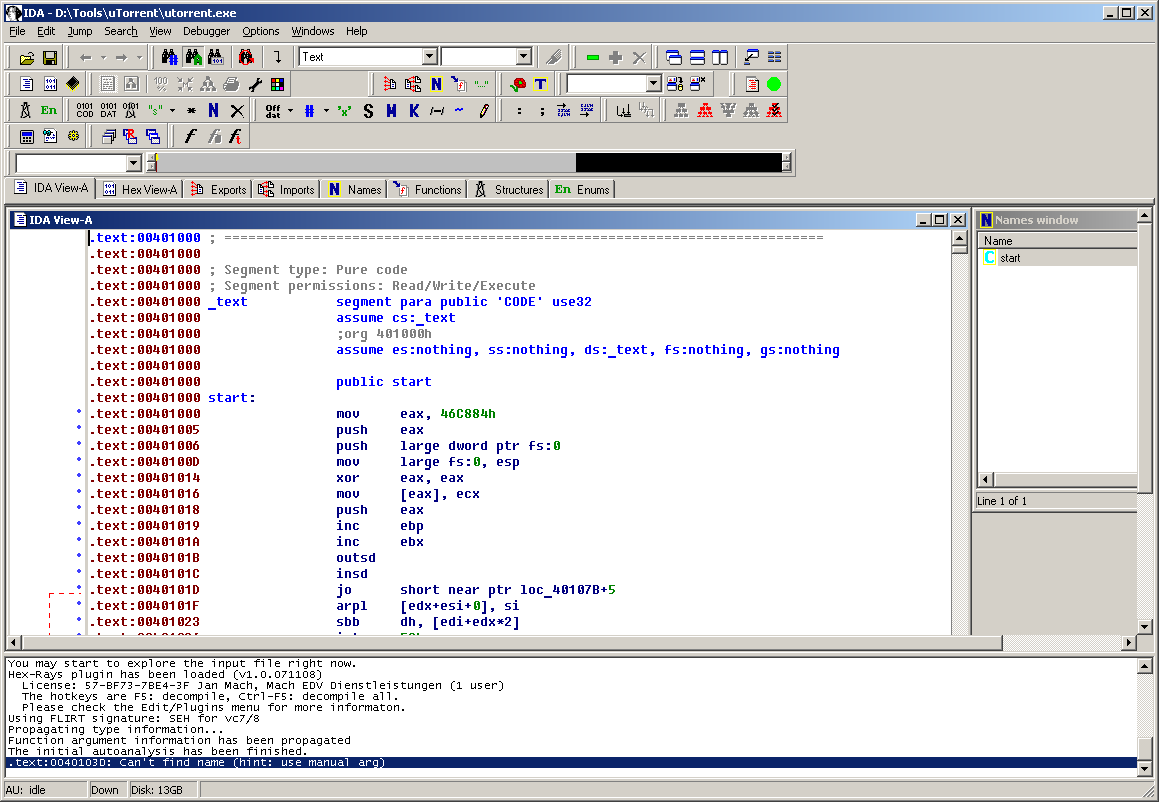Click the red cross-references tree icon
This screenshot has width=1159, height=802.
[704, 111]
